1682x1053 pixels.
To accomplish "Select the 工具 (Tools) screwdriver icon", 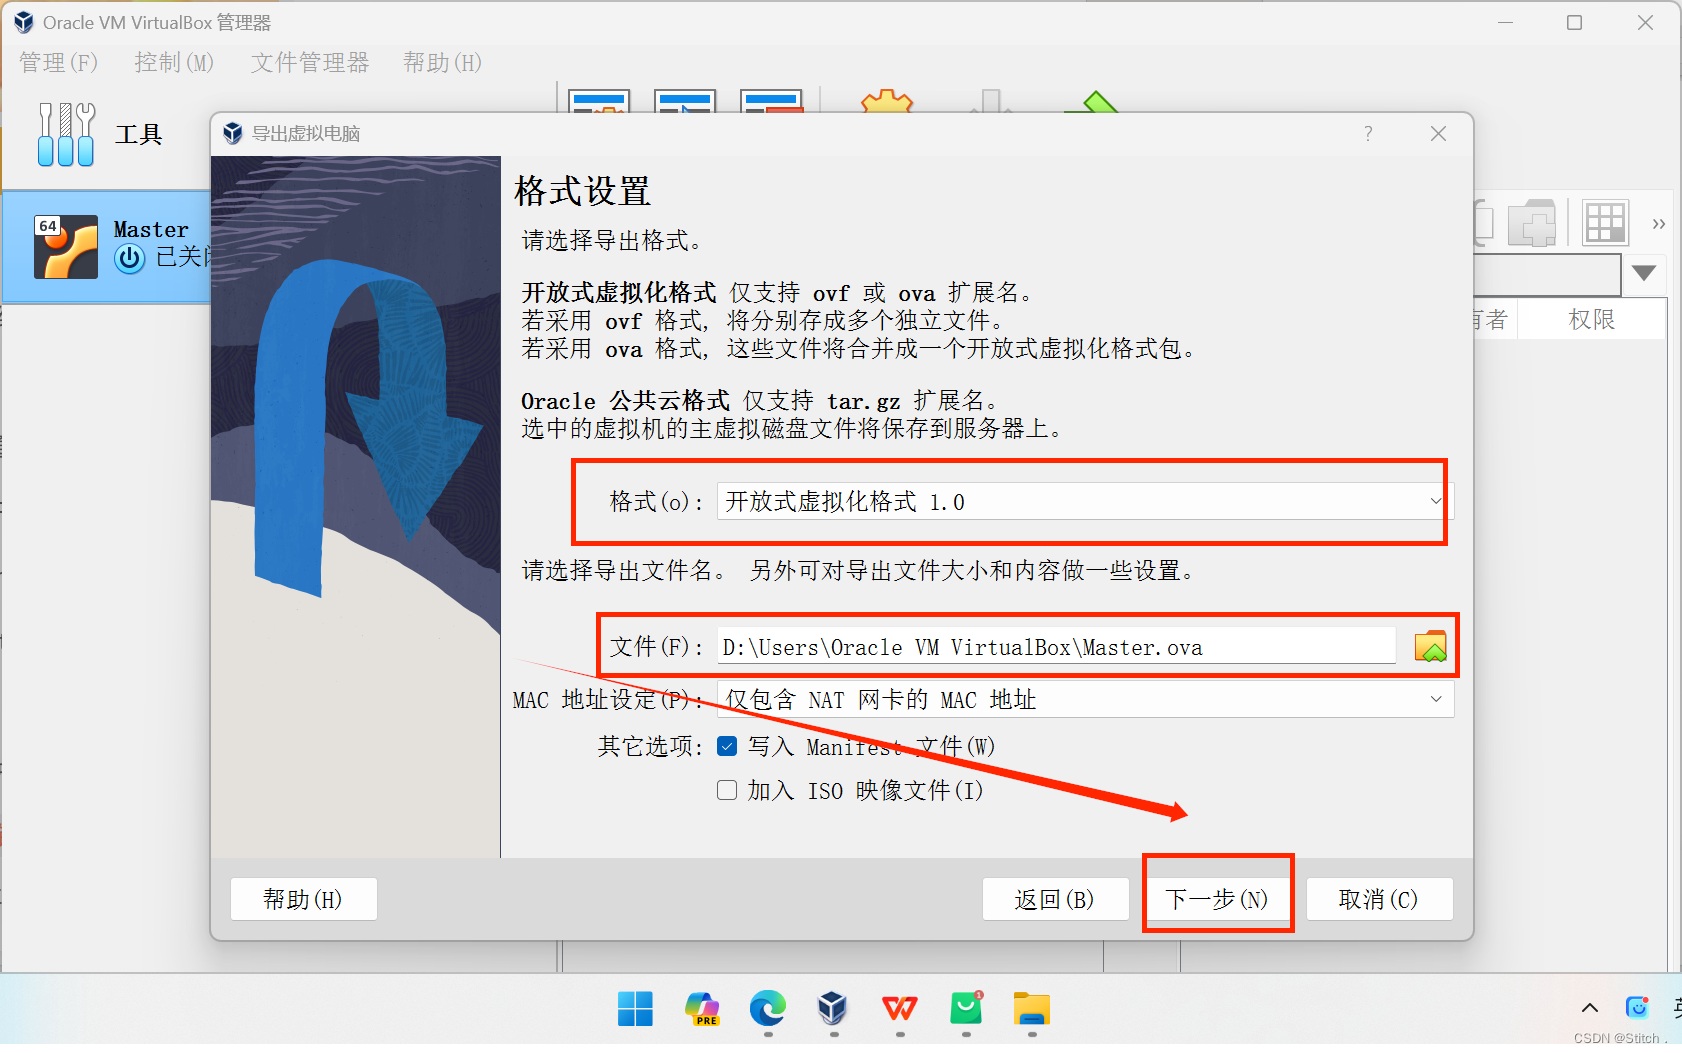I will pos(66,134).
